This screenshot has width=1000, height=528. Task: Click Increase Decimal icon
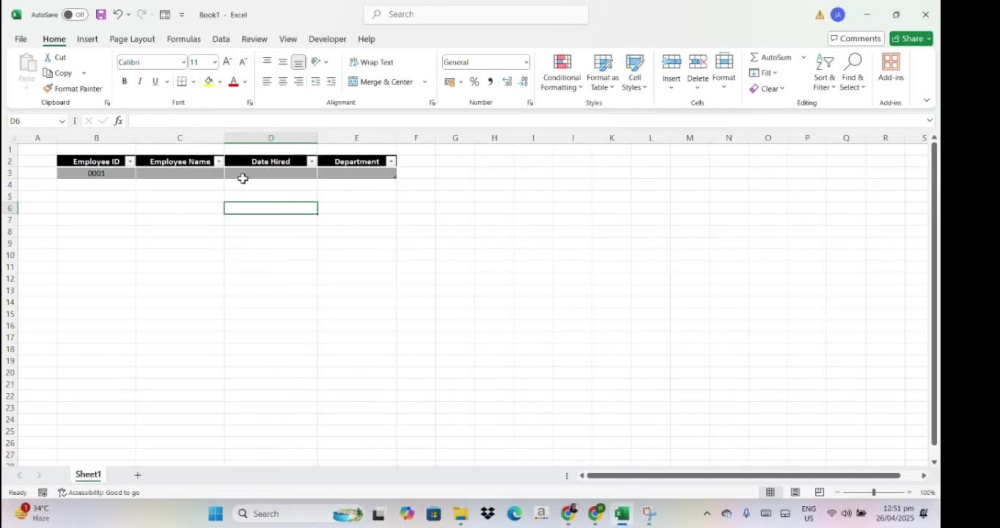click(508, 82)
